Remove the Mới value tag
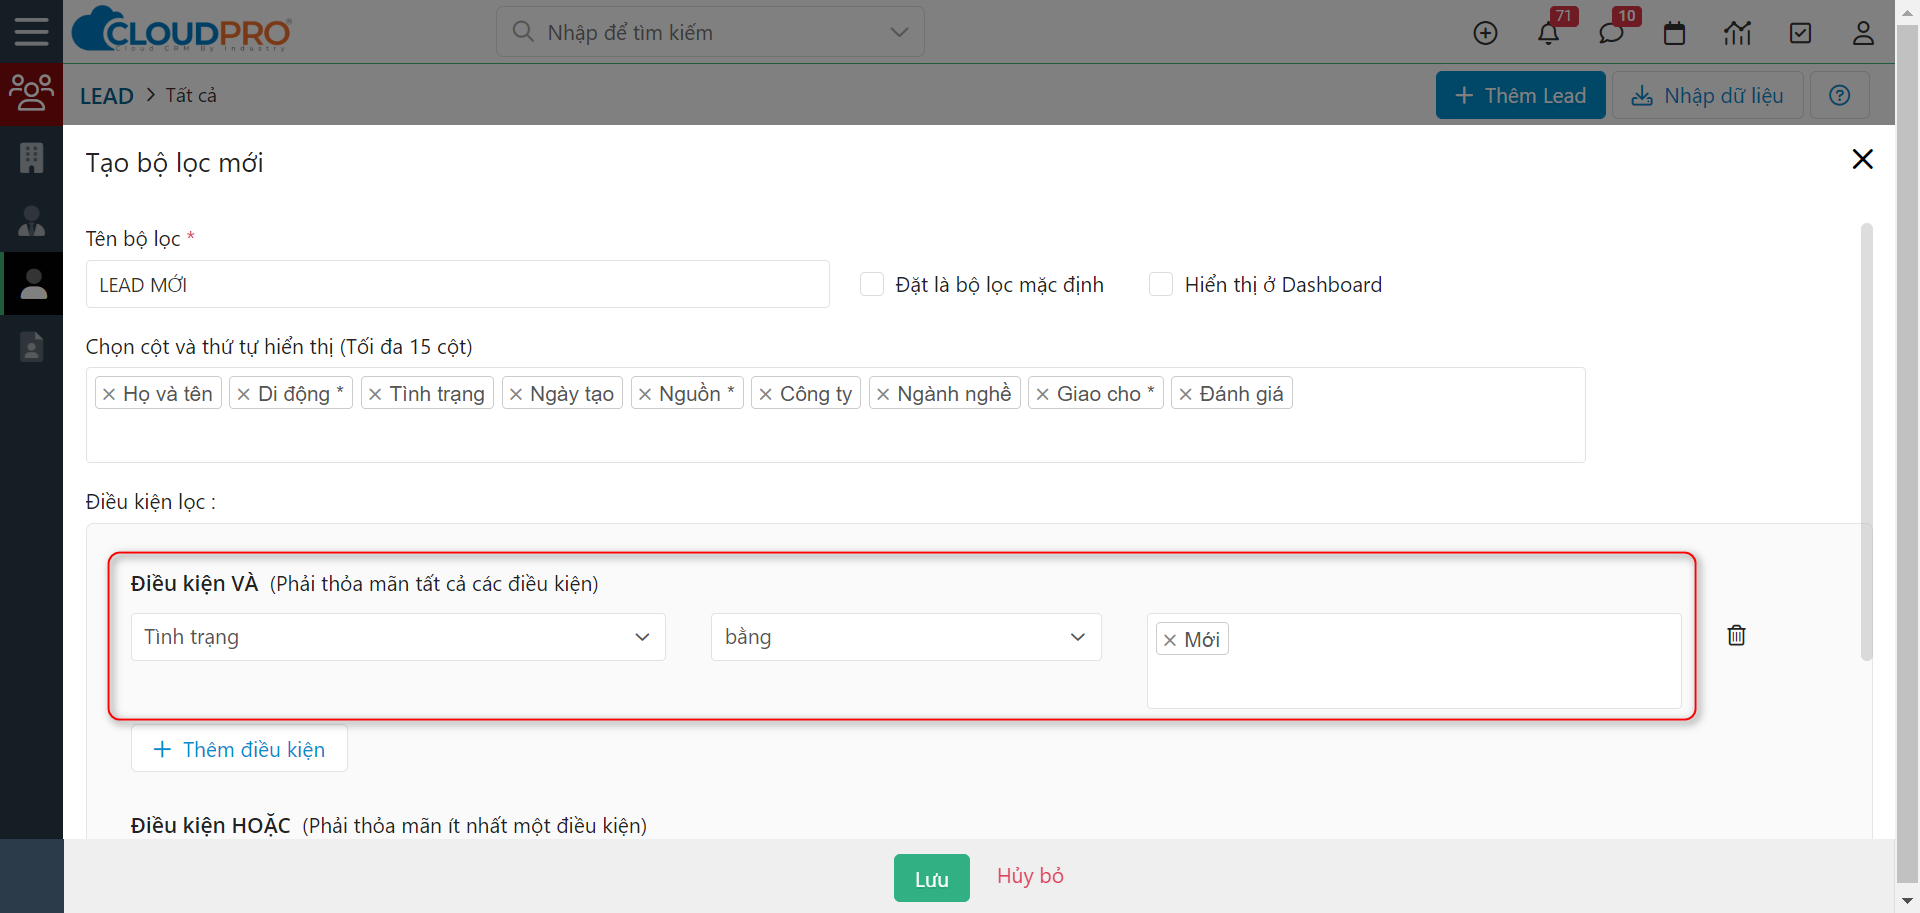 [x=1170, y=640]
